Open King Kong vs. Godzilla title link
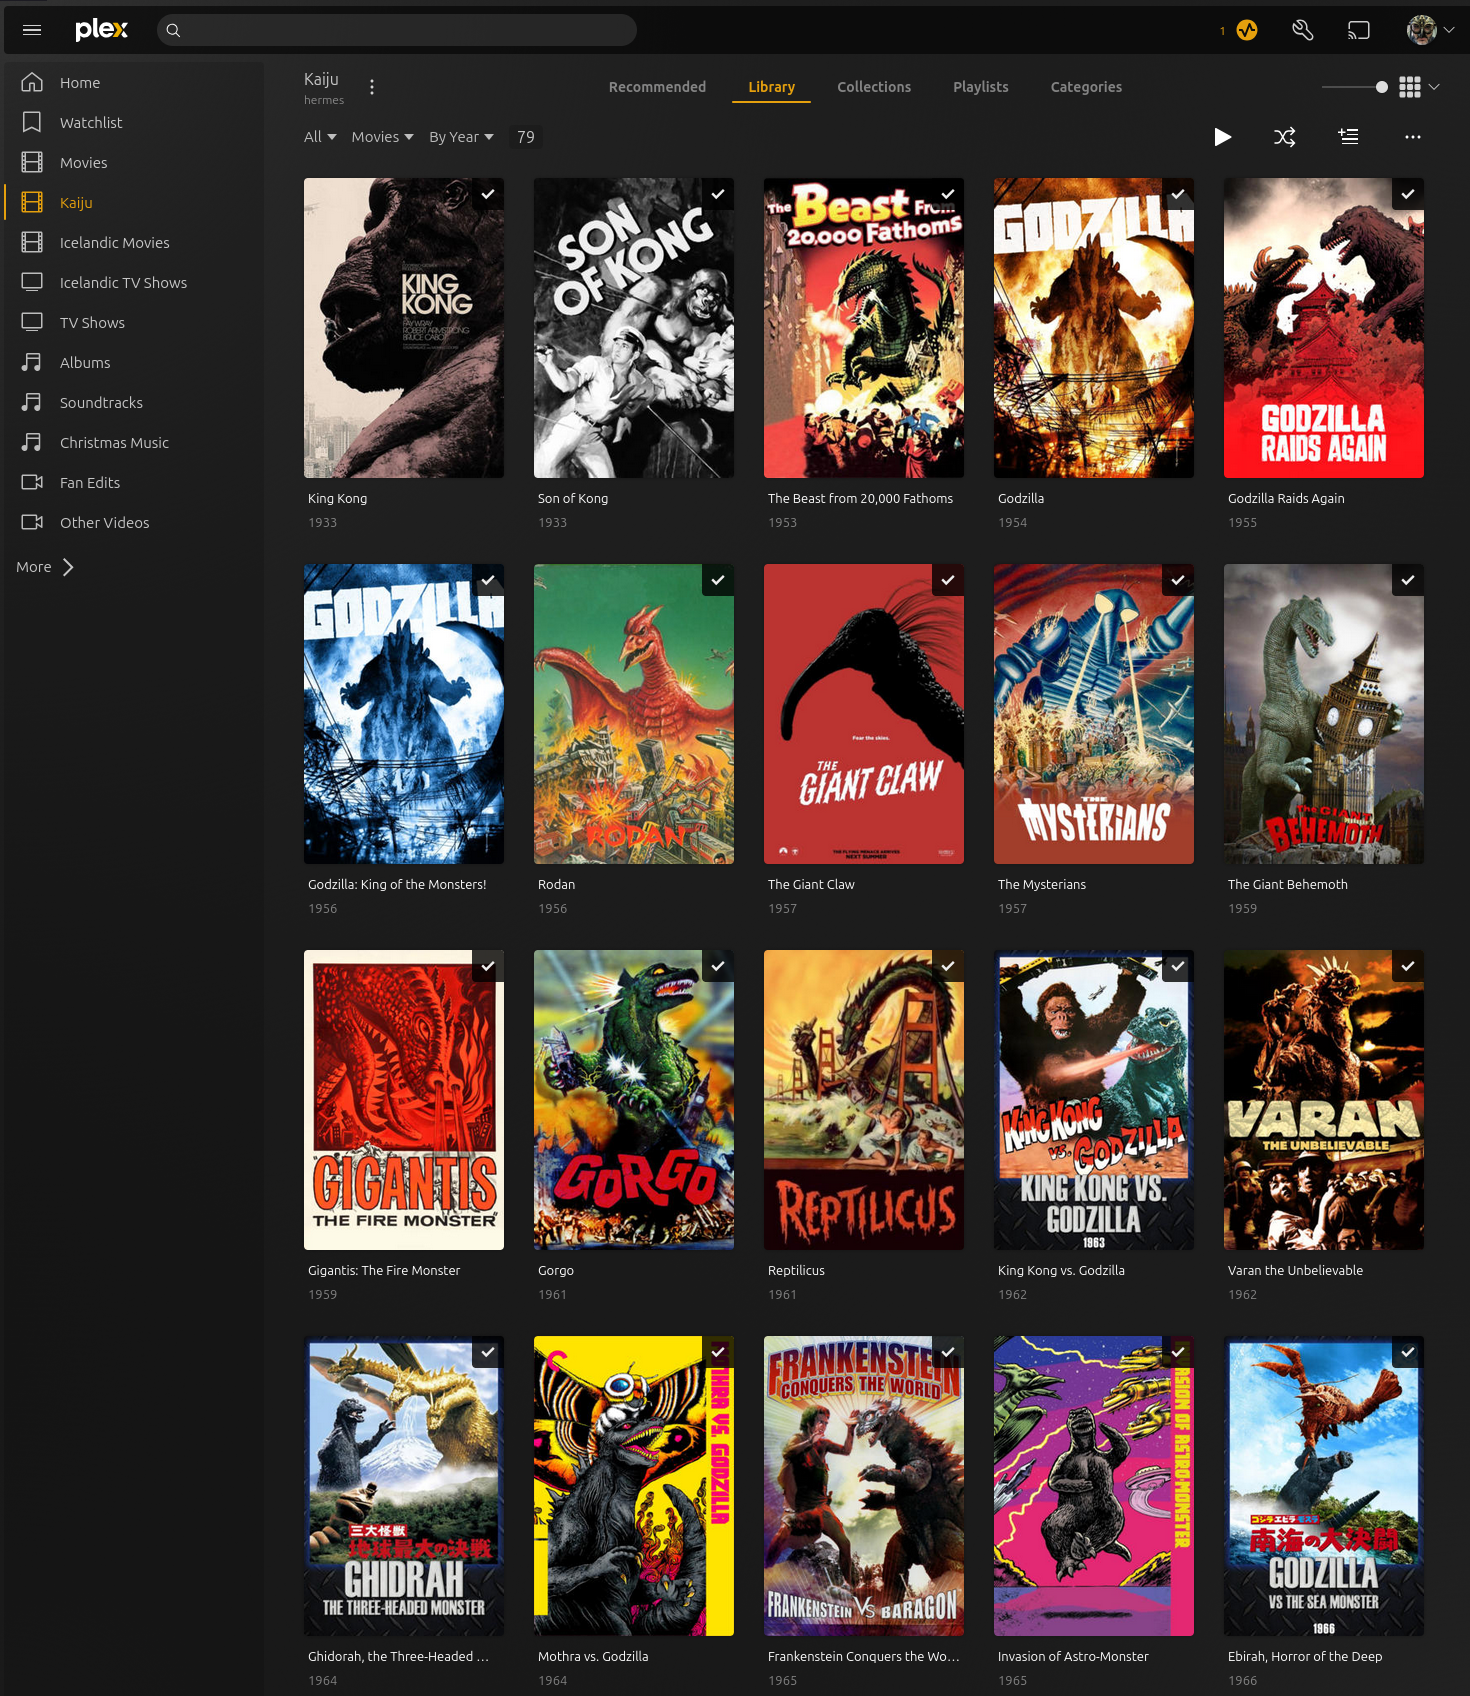Viewport: 1470px width, 1696px height. [1061, 1270]
